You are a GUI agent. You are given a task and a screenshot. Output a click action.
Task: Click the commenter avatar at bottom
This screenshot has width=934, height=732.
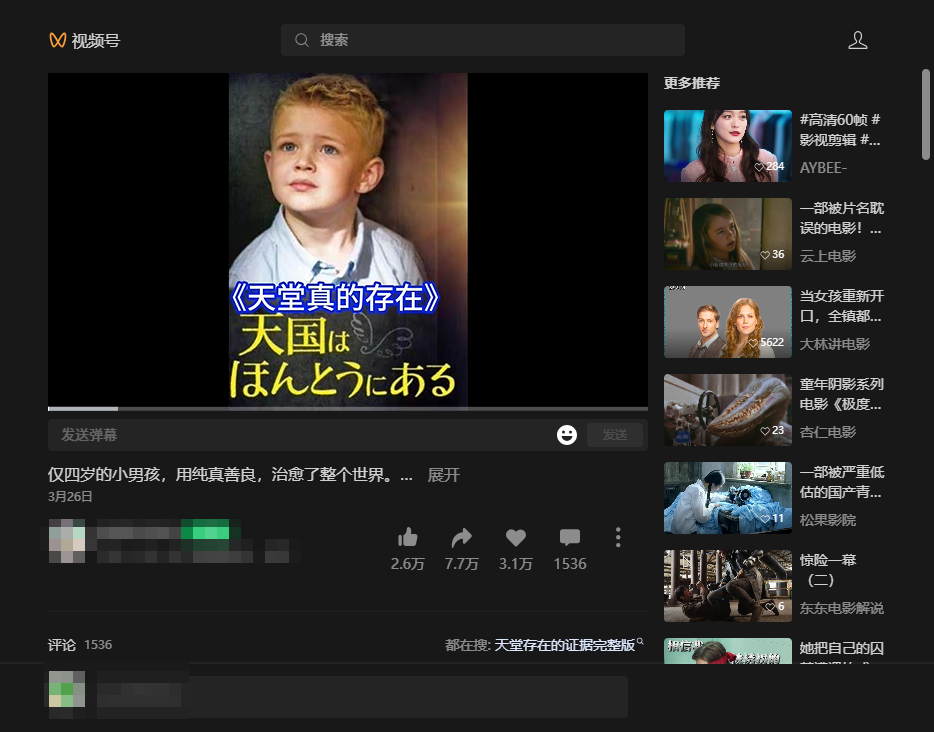tap(67, 690)
